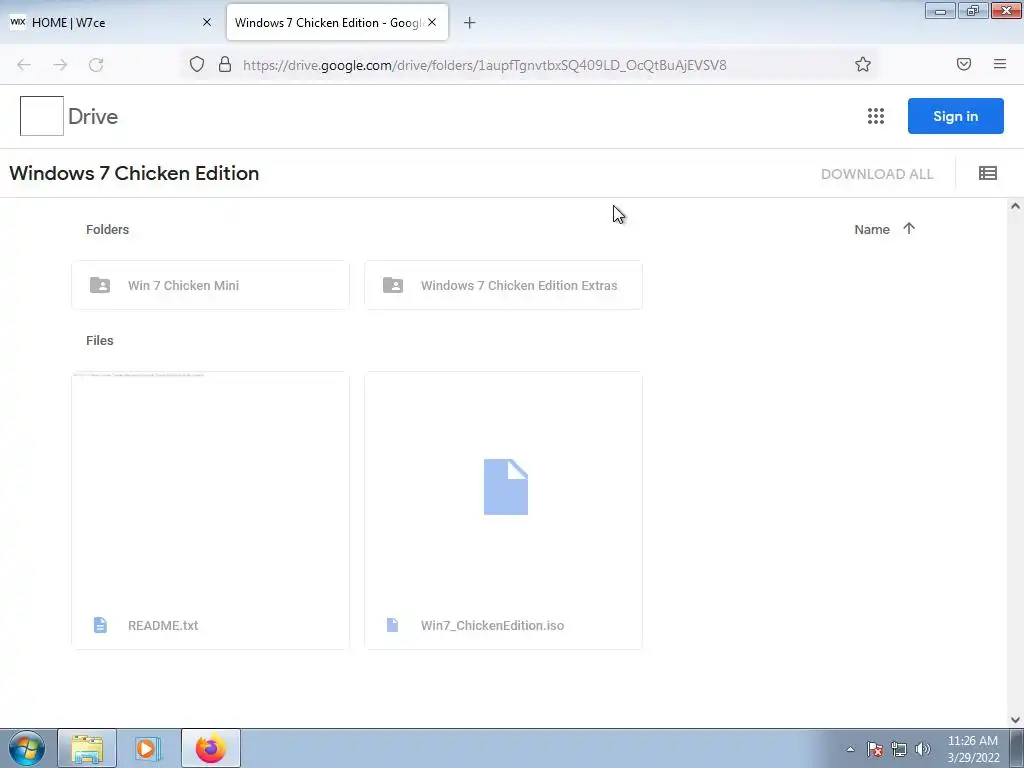Bookmark this page with the star
The width and height of the screenshot is (1024, 768).
[863, 64]
